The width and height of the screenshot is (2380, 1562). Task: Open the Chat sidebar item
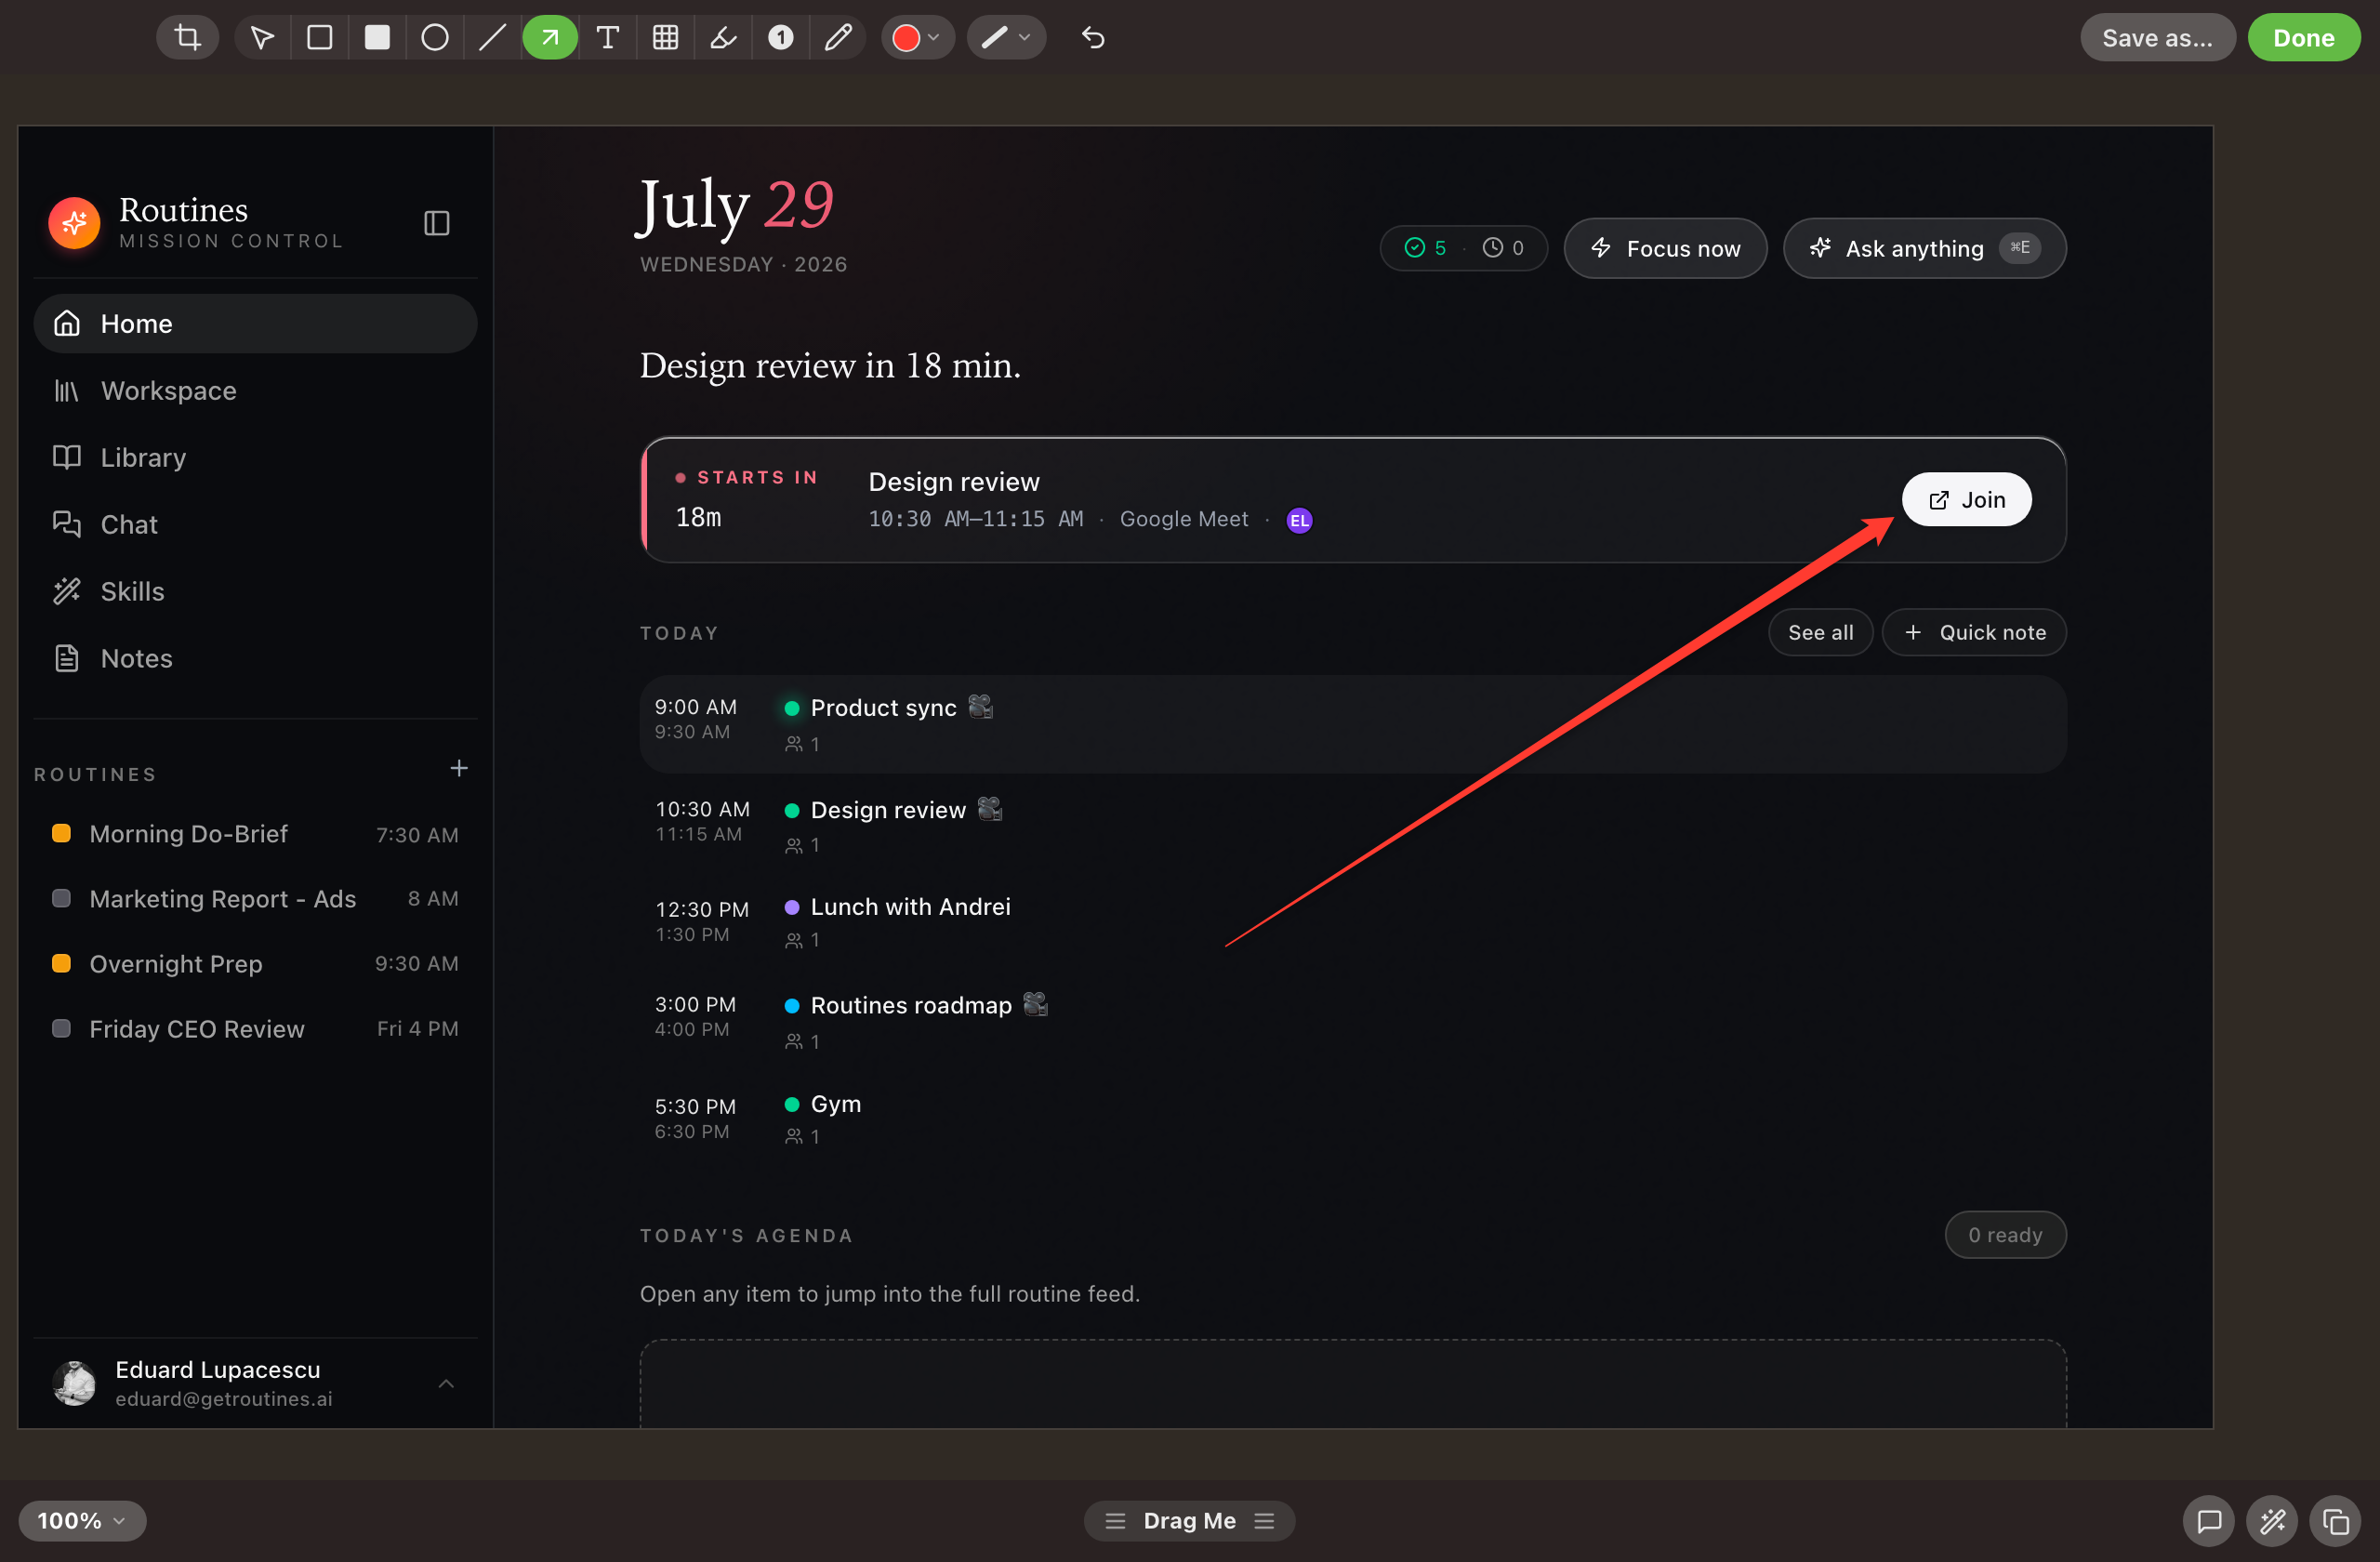click(x=255, y=525)
